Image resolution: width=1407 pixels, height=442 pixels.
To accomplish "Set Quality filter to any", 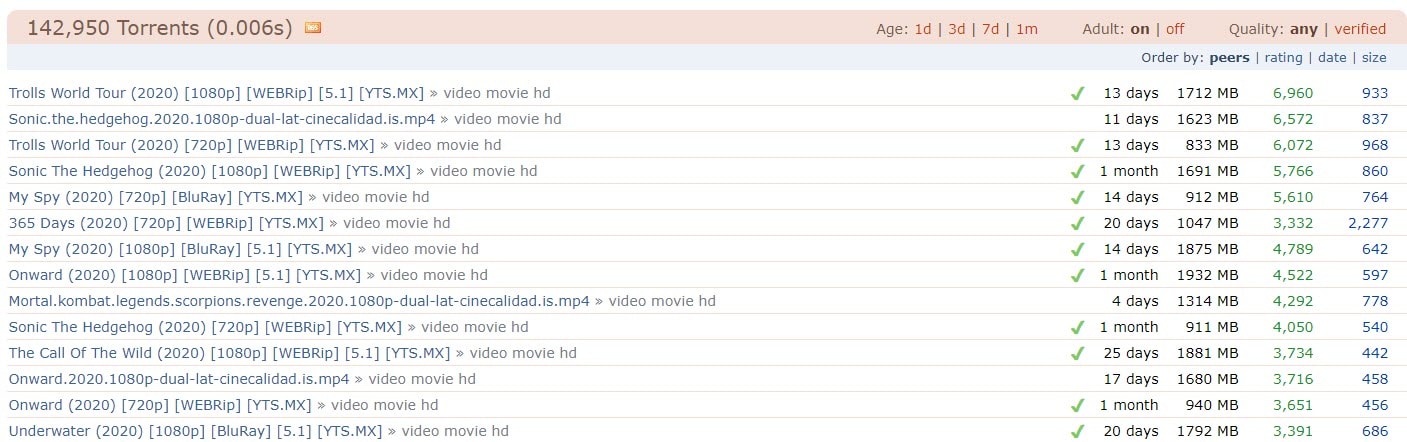I will coord(1304,29).
